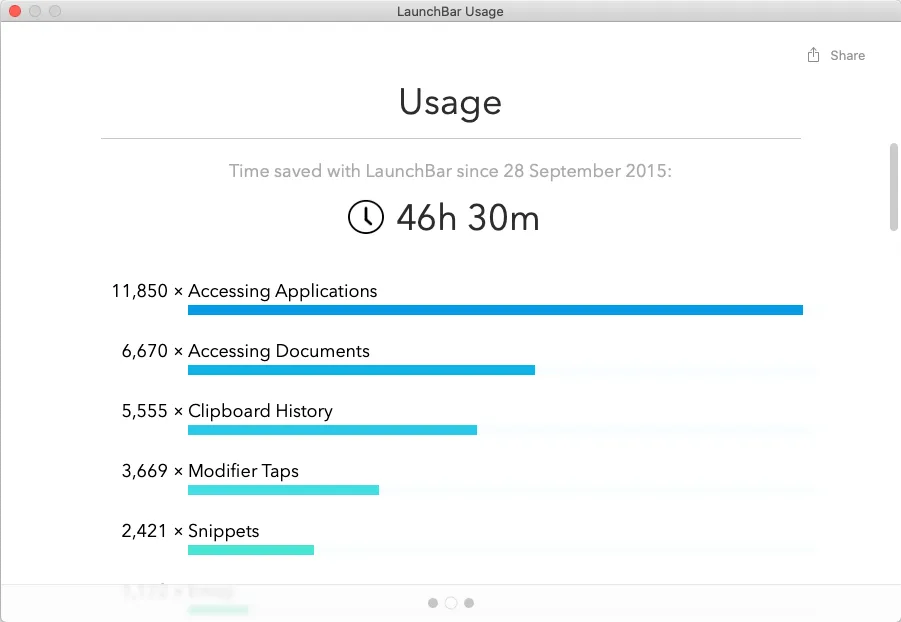The width and height of the screenshot is (901, 622).
Task: Click the Share icon
Action: point(813,55)
